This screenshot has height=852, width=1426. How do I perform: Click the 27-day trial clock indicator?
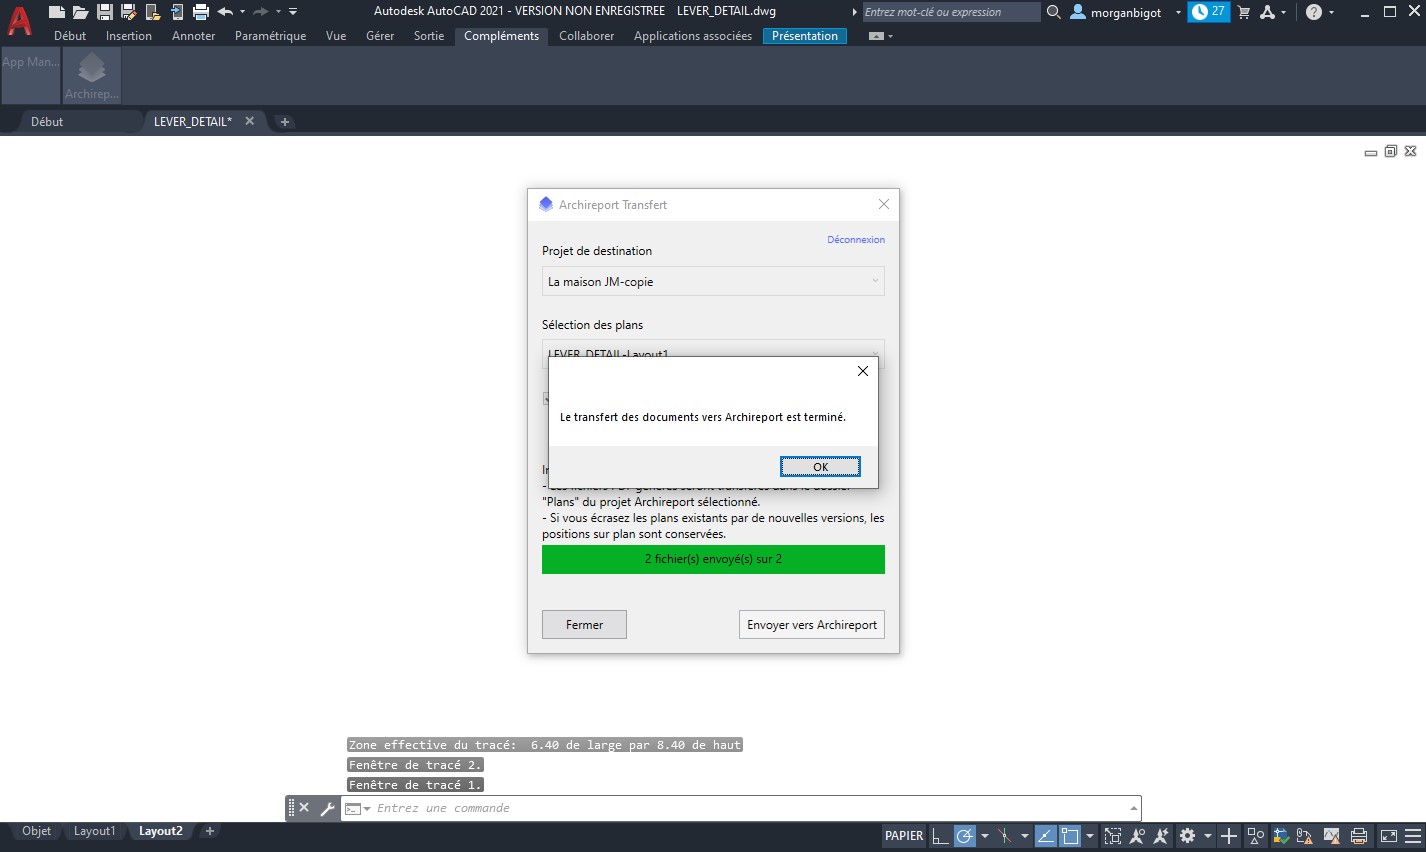coord(1209,12)
